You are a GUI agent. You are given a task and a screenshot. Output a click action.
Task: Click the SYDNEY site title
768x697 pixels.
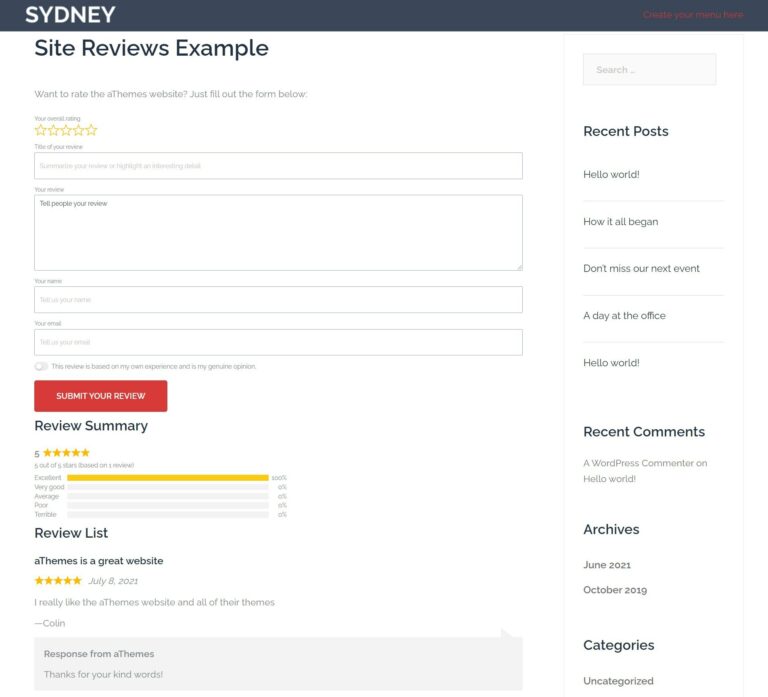tap(70, 15)
